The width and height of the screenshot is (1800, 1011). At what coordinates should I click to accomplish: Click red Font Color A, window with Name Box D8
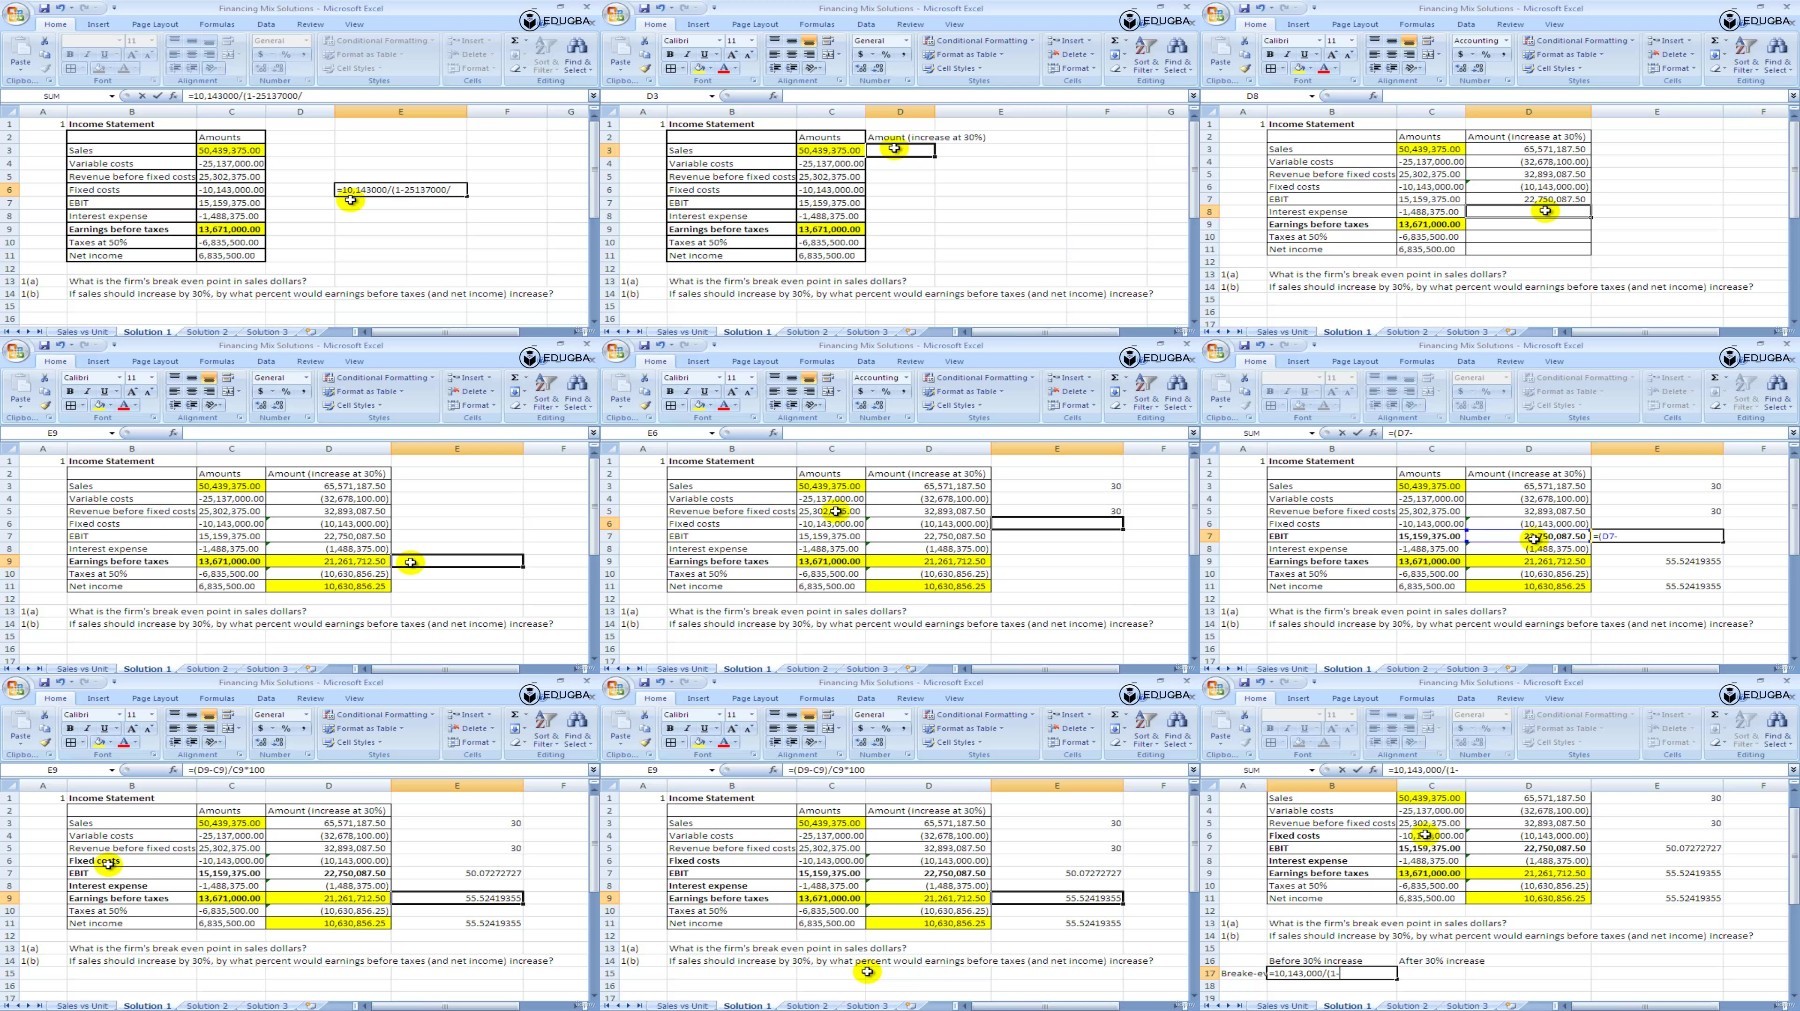tap(1324, 69)
